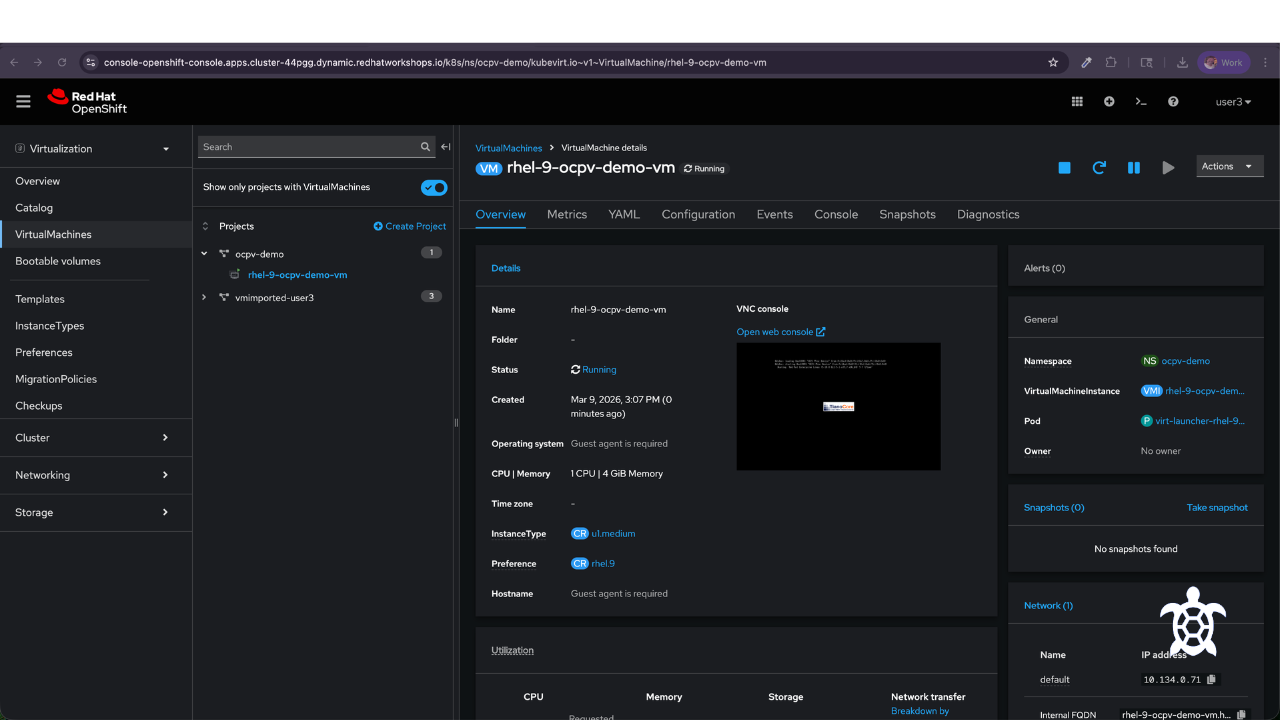This screenshot has height=720, width=1280.
Task: Open Catalog in the sidebar
Action: [x=34, y=208]
